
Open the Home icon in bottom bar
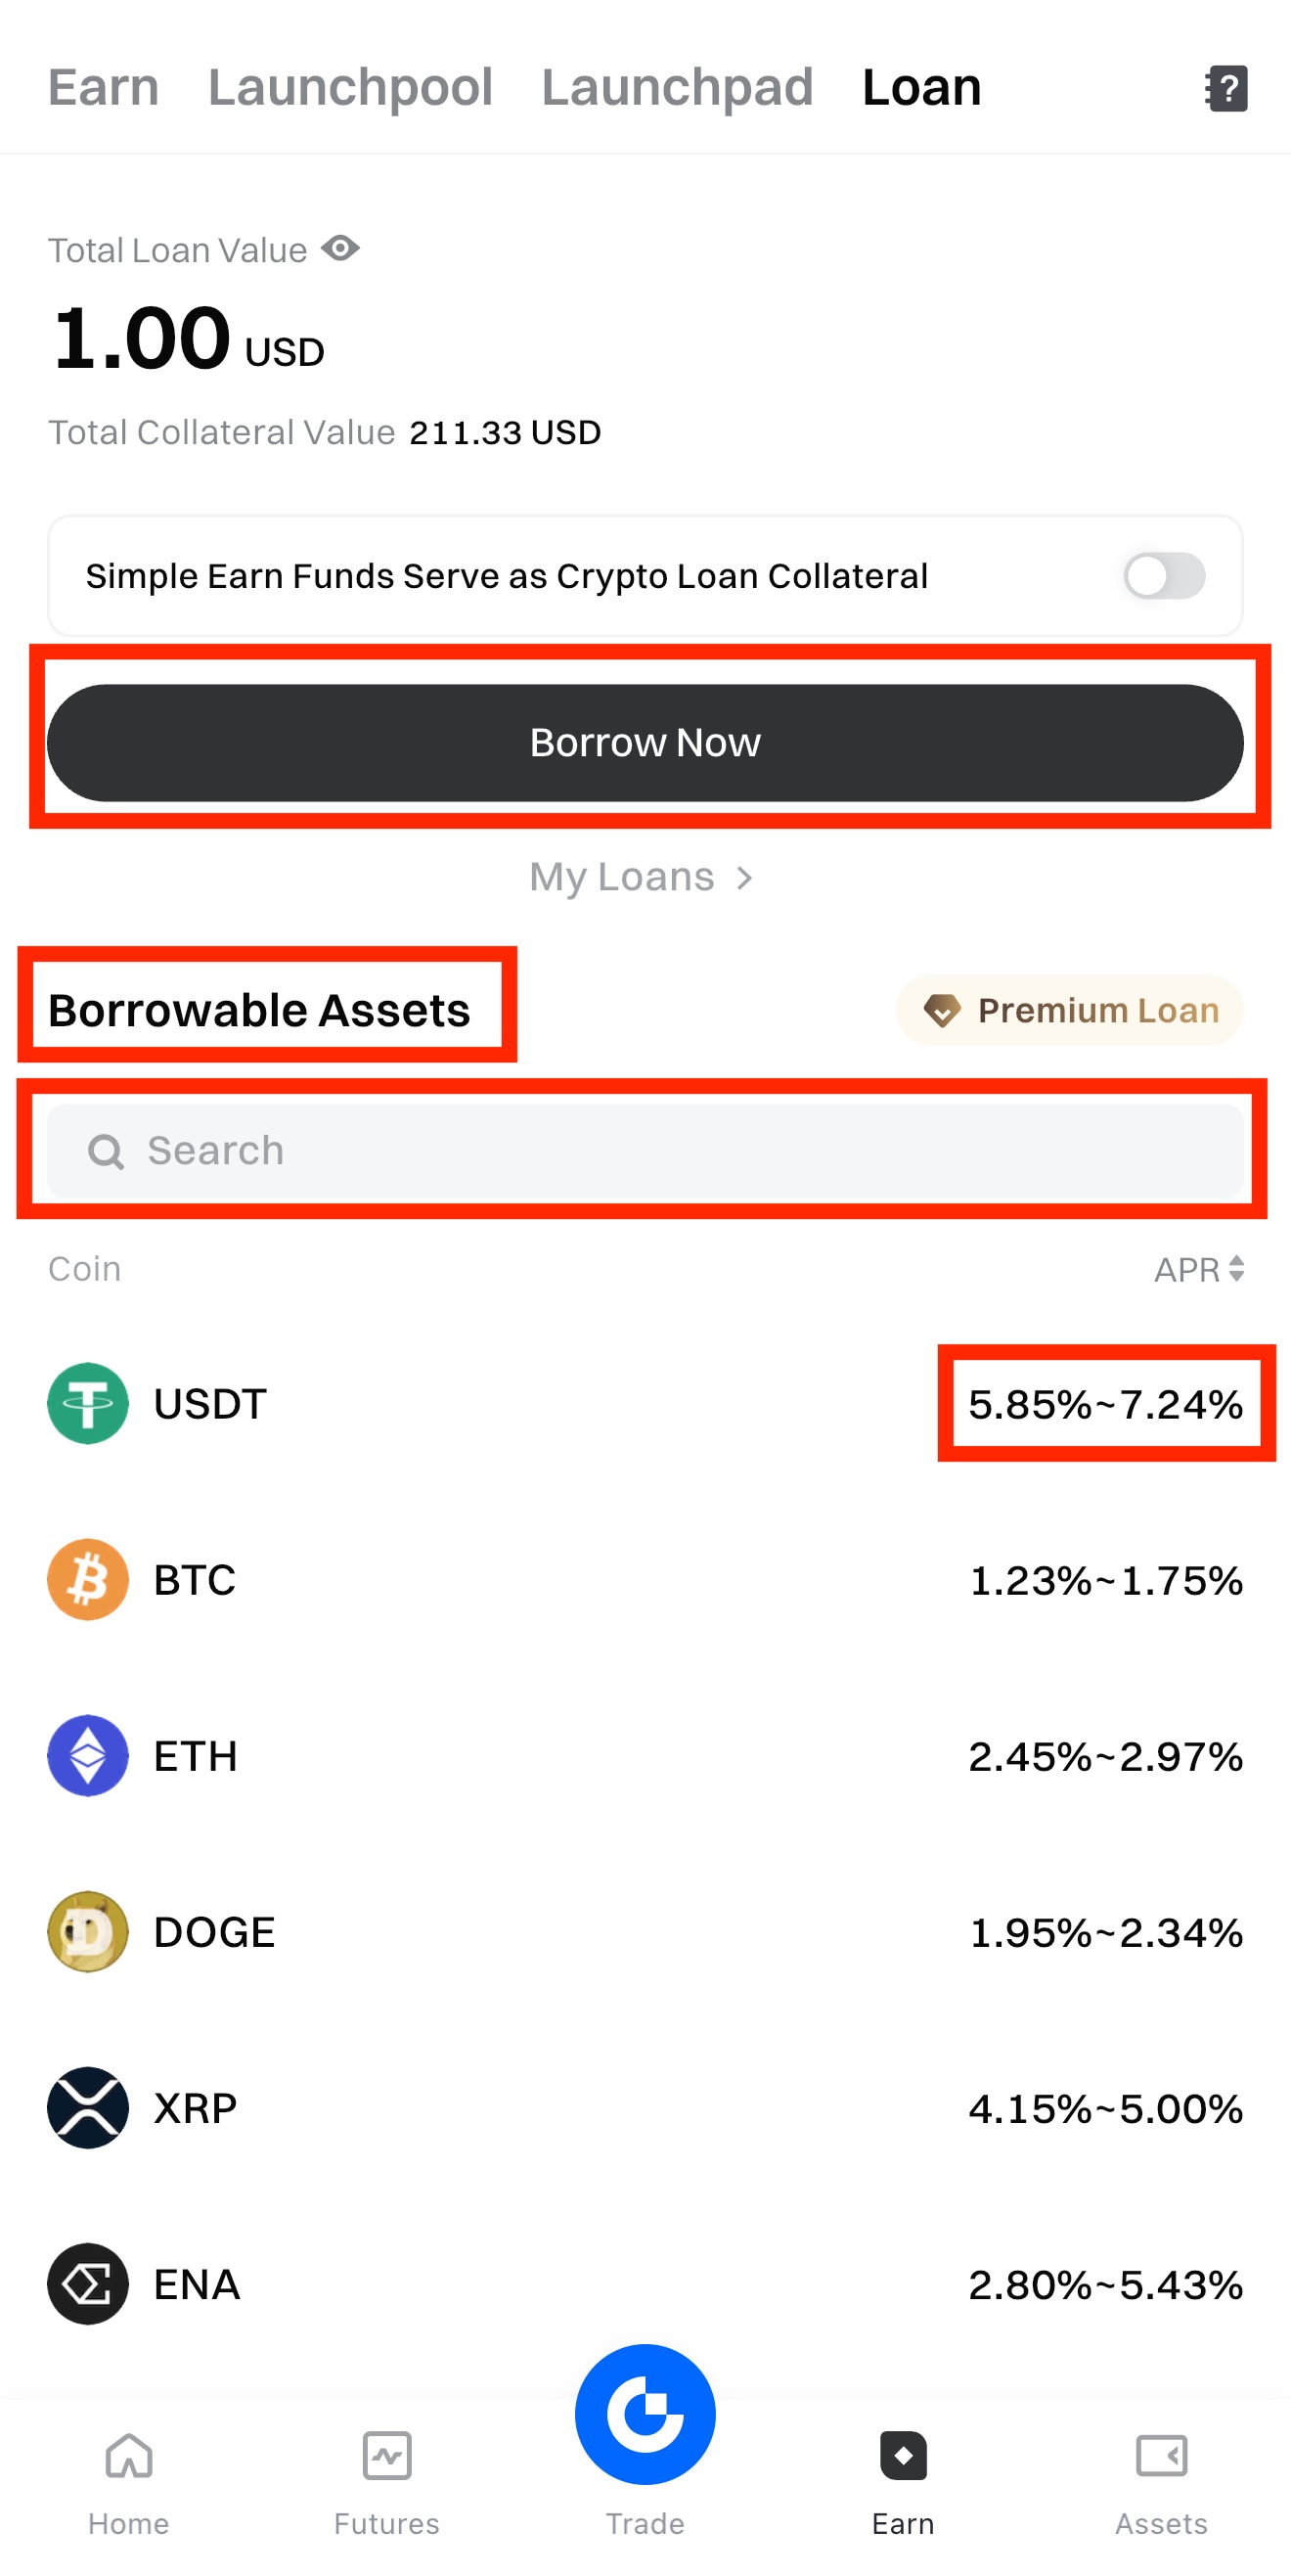click(x=129, y=2457)
